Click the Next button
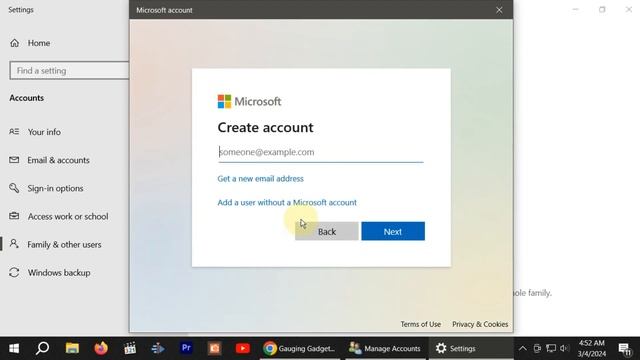The image size is (640, 360). [393, 231]
